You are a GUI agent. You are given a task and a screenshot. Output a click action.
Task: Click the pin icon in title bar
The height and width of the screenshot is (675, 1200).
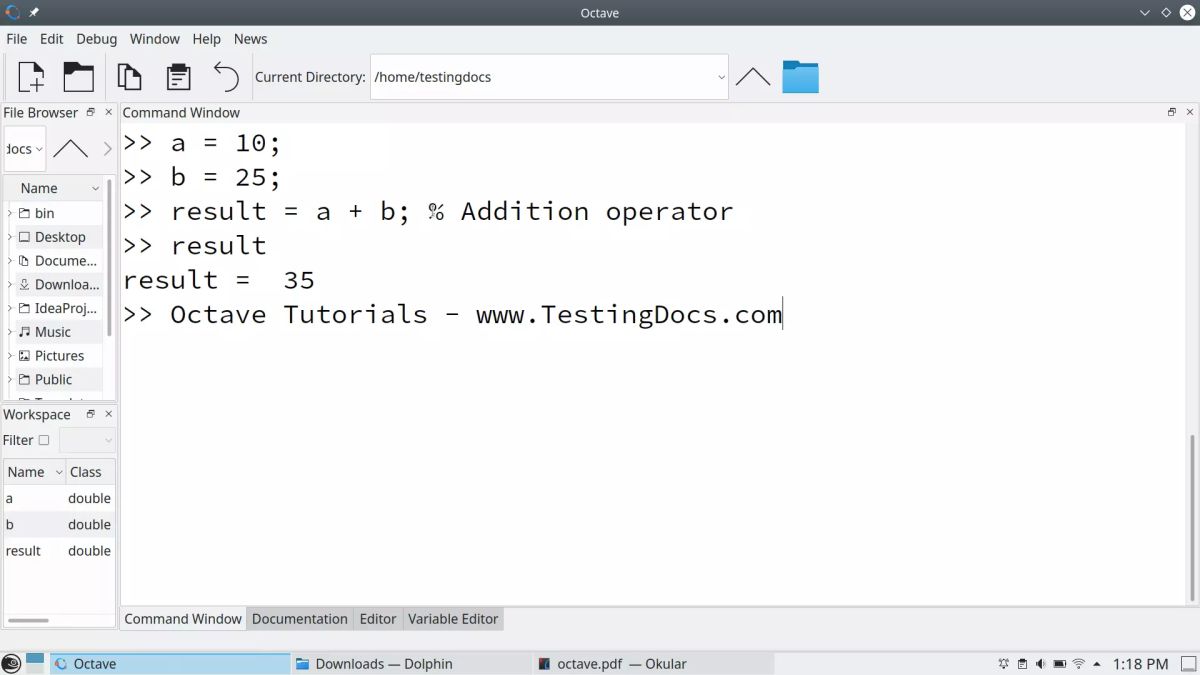click(34, 12)
